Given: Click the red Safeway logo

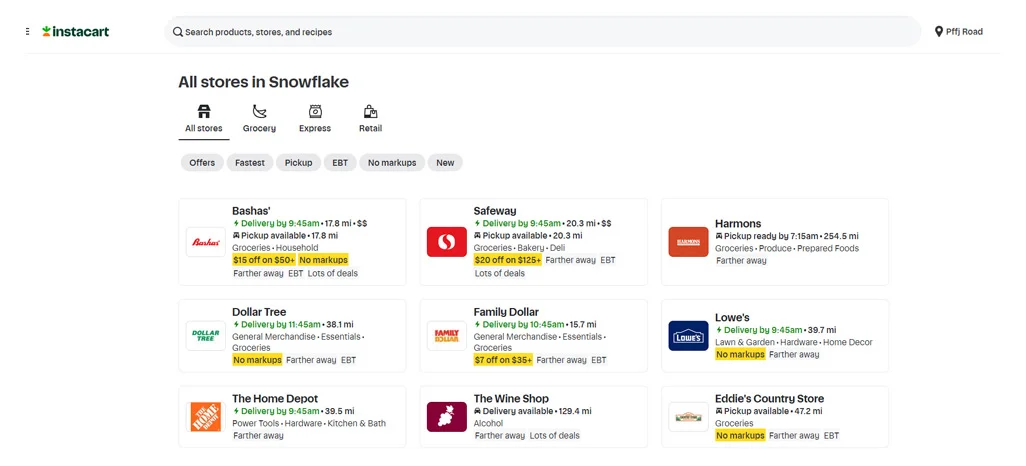Looking at the screenshot, I should pyautogui.click(x=446, y=242).
